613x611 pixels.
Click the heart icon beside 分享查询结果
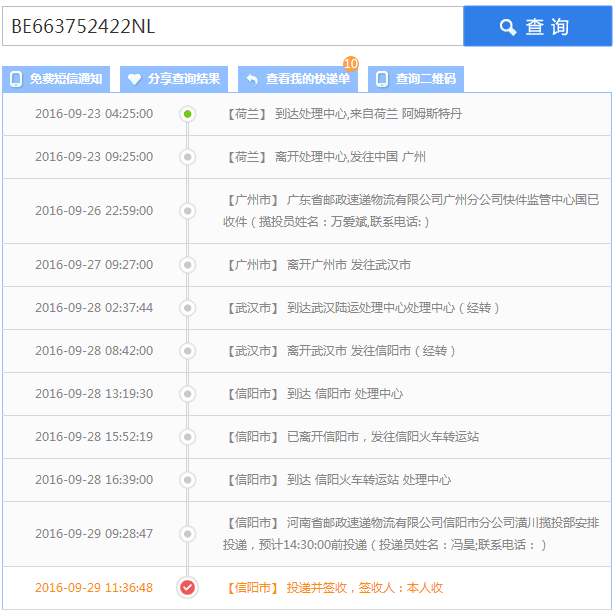tap(134, 79)
